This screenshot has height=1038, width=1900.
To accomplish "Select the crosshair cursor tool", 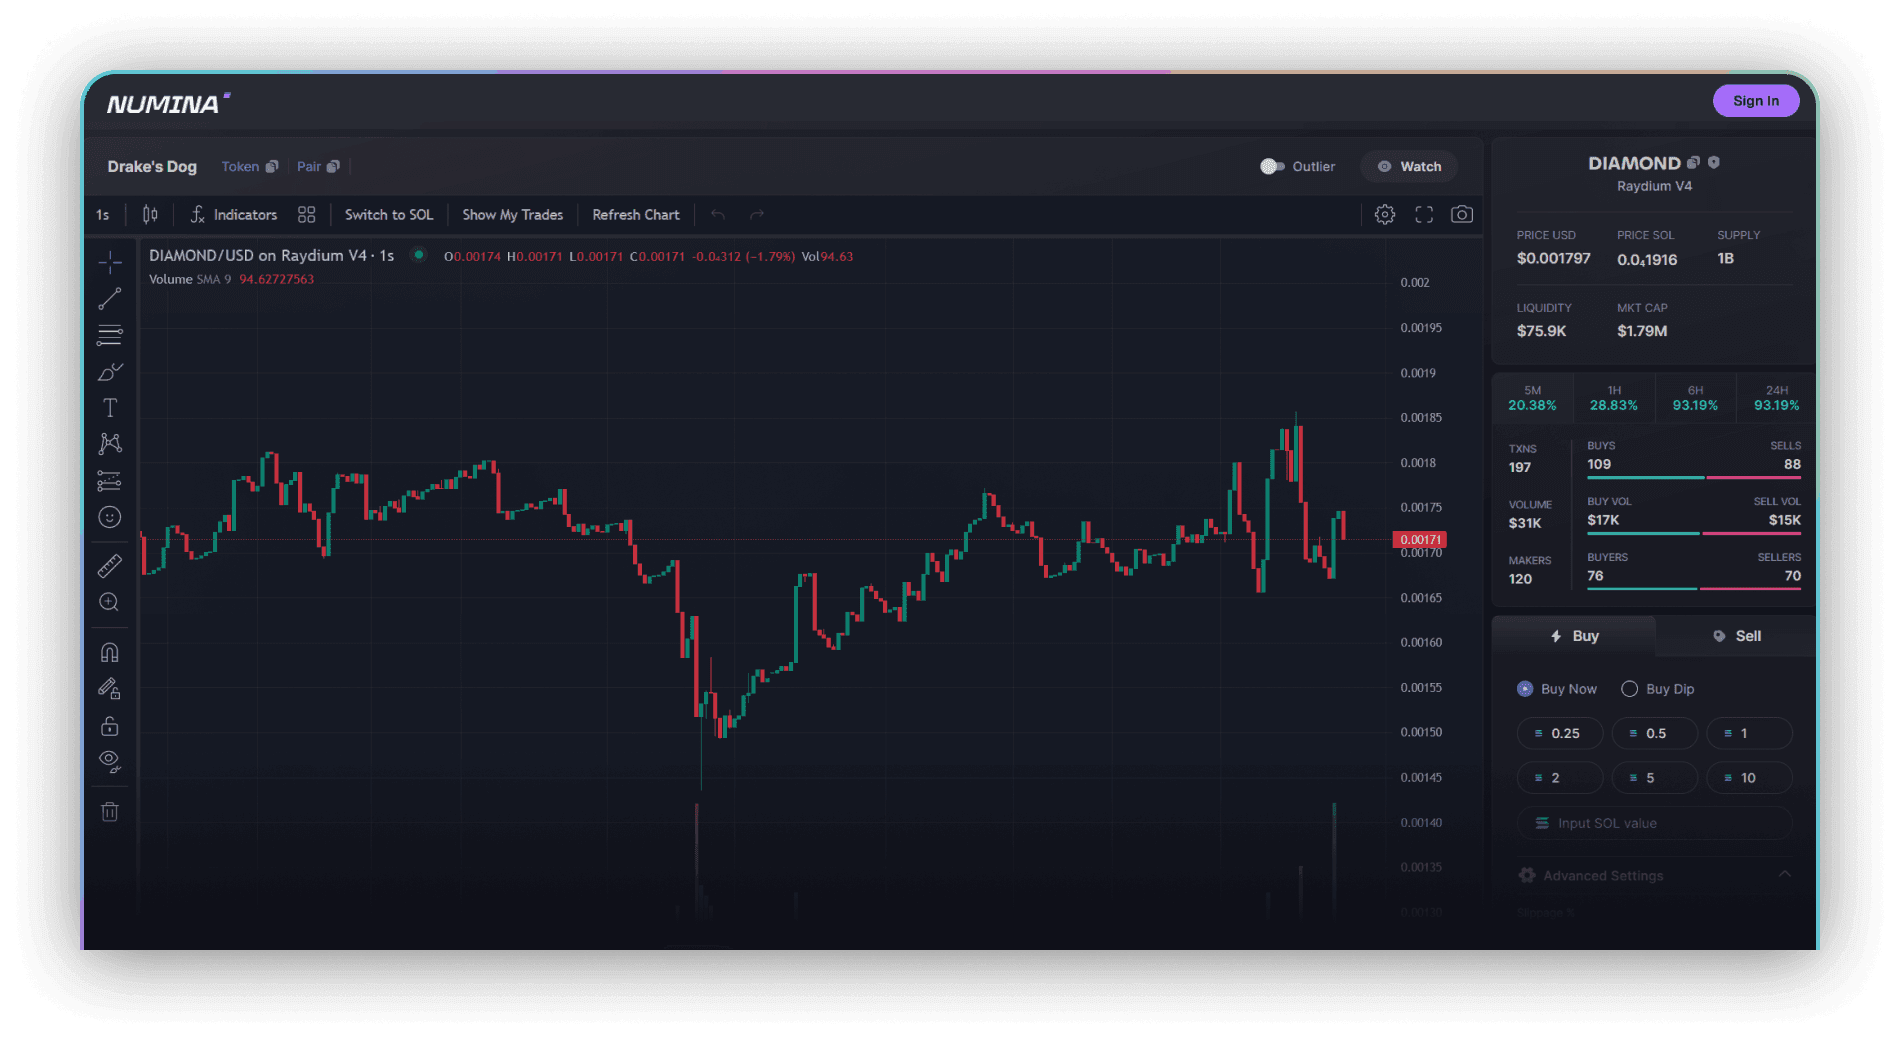I will tap(110, 262).
